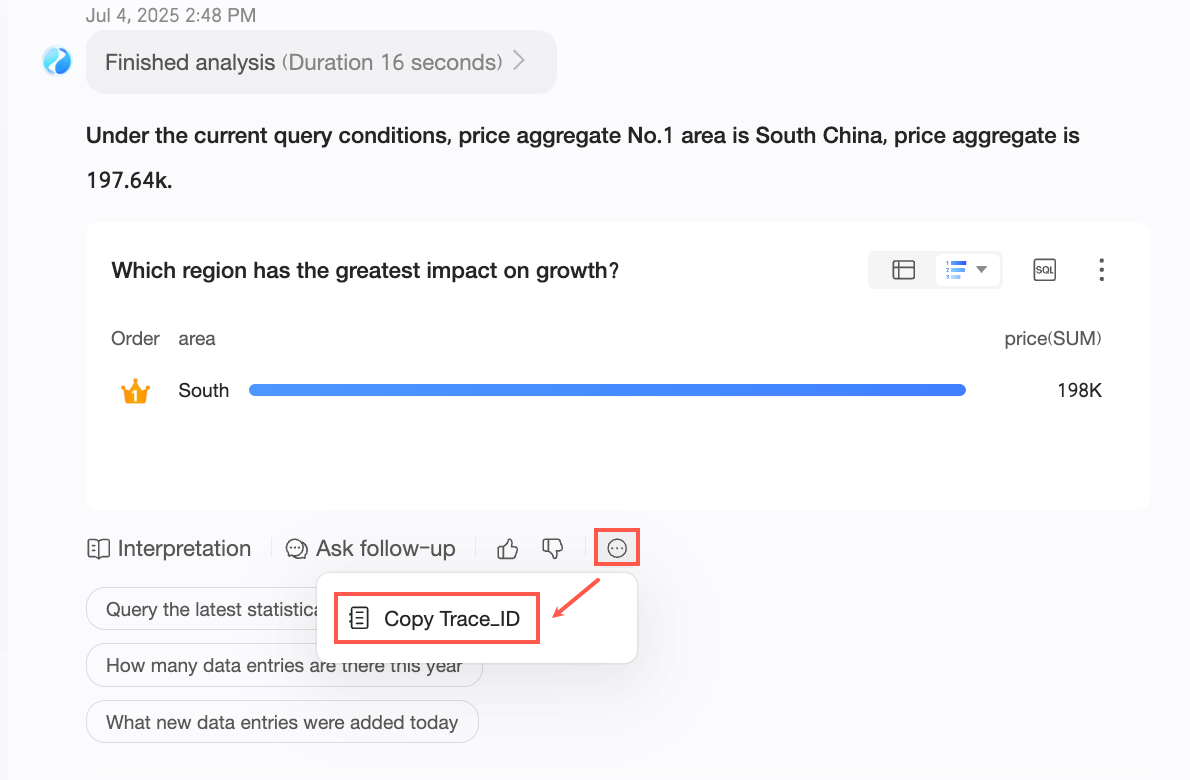Click the assistant avatar icon
The height and width of the screenshot is (780, 1190).
tap(57, 62)
